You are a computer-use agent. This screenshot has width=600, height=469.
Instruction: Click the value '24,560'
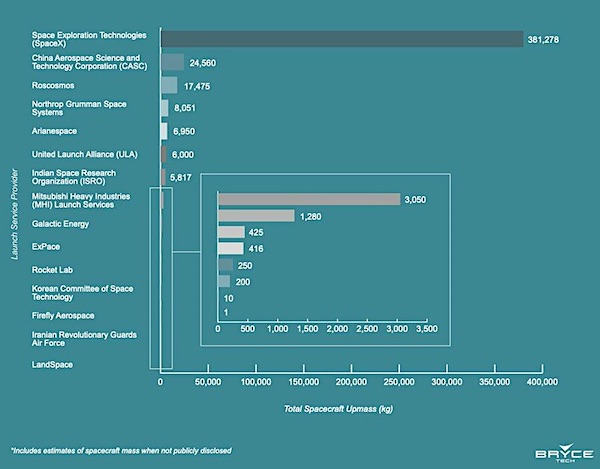pyautogui.click(x=203, y=63)
